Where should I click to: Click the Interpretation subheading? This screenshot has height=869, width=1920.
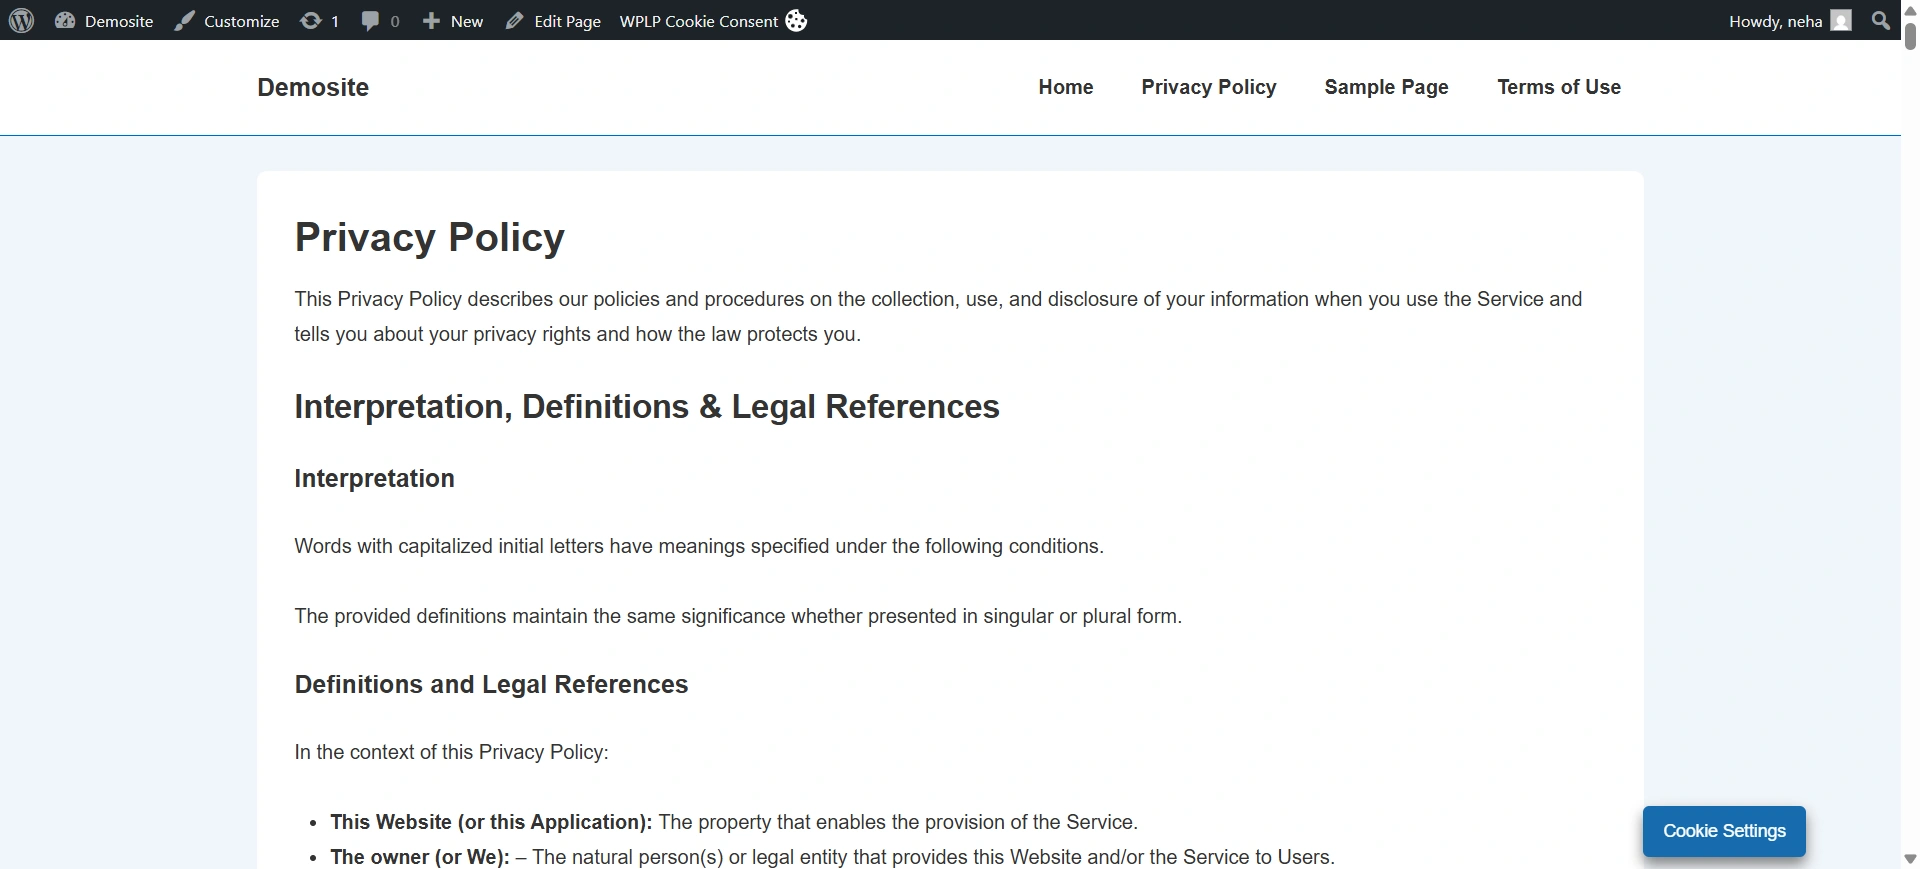point(374,478)
